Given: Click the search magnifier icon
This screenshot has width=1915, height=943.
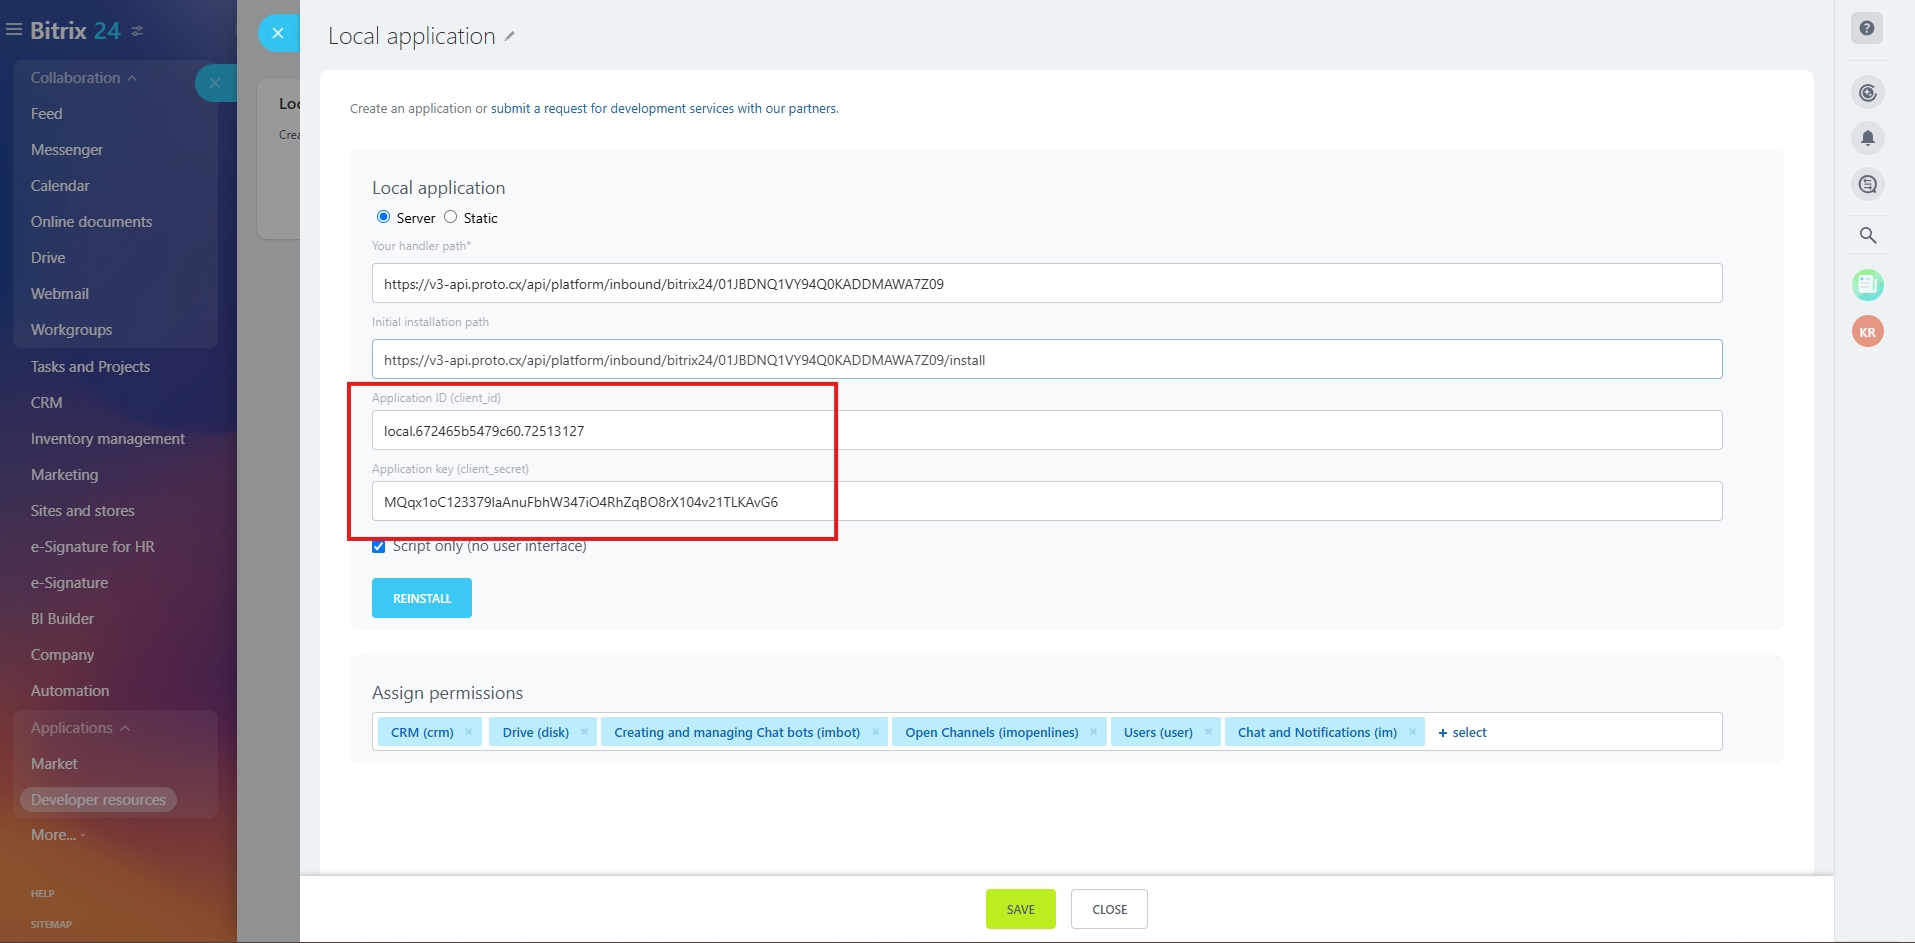Looking at the screenshot, I should point(1867,236).
